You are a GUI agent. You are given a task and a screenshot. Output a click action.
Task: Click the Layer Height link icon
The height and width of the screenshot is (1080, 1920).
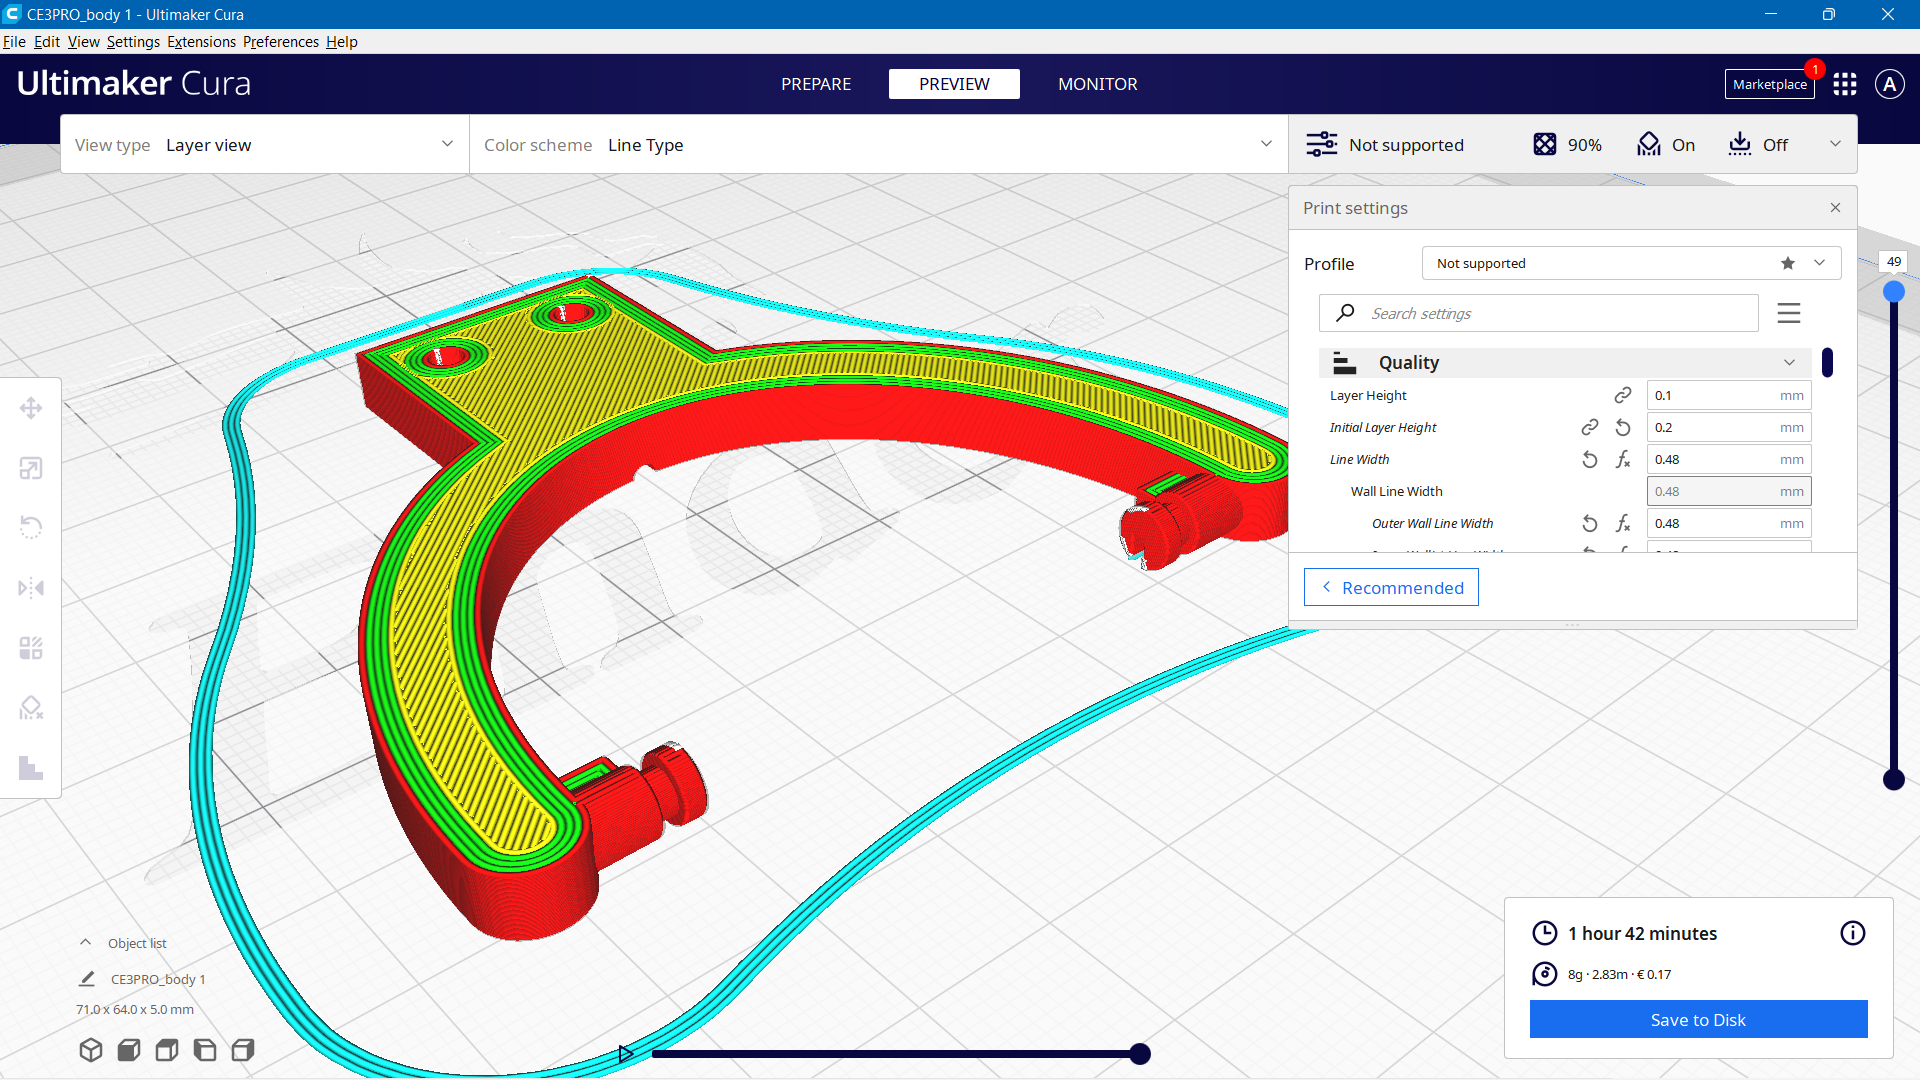click(1622, 396)
